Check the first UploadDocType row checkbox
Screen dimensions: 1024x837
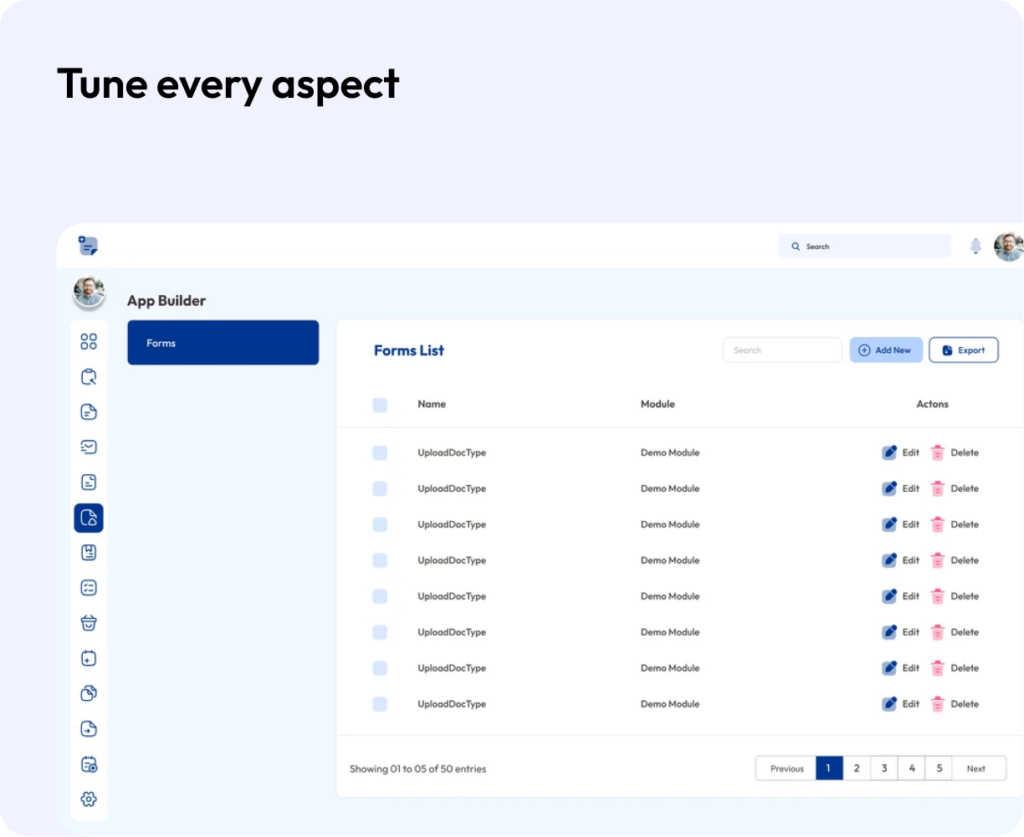[x=380, y=453]
